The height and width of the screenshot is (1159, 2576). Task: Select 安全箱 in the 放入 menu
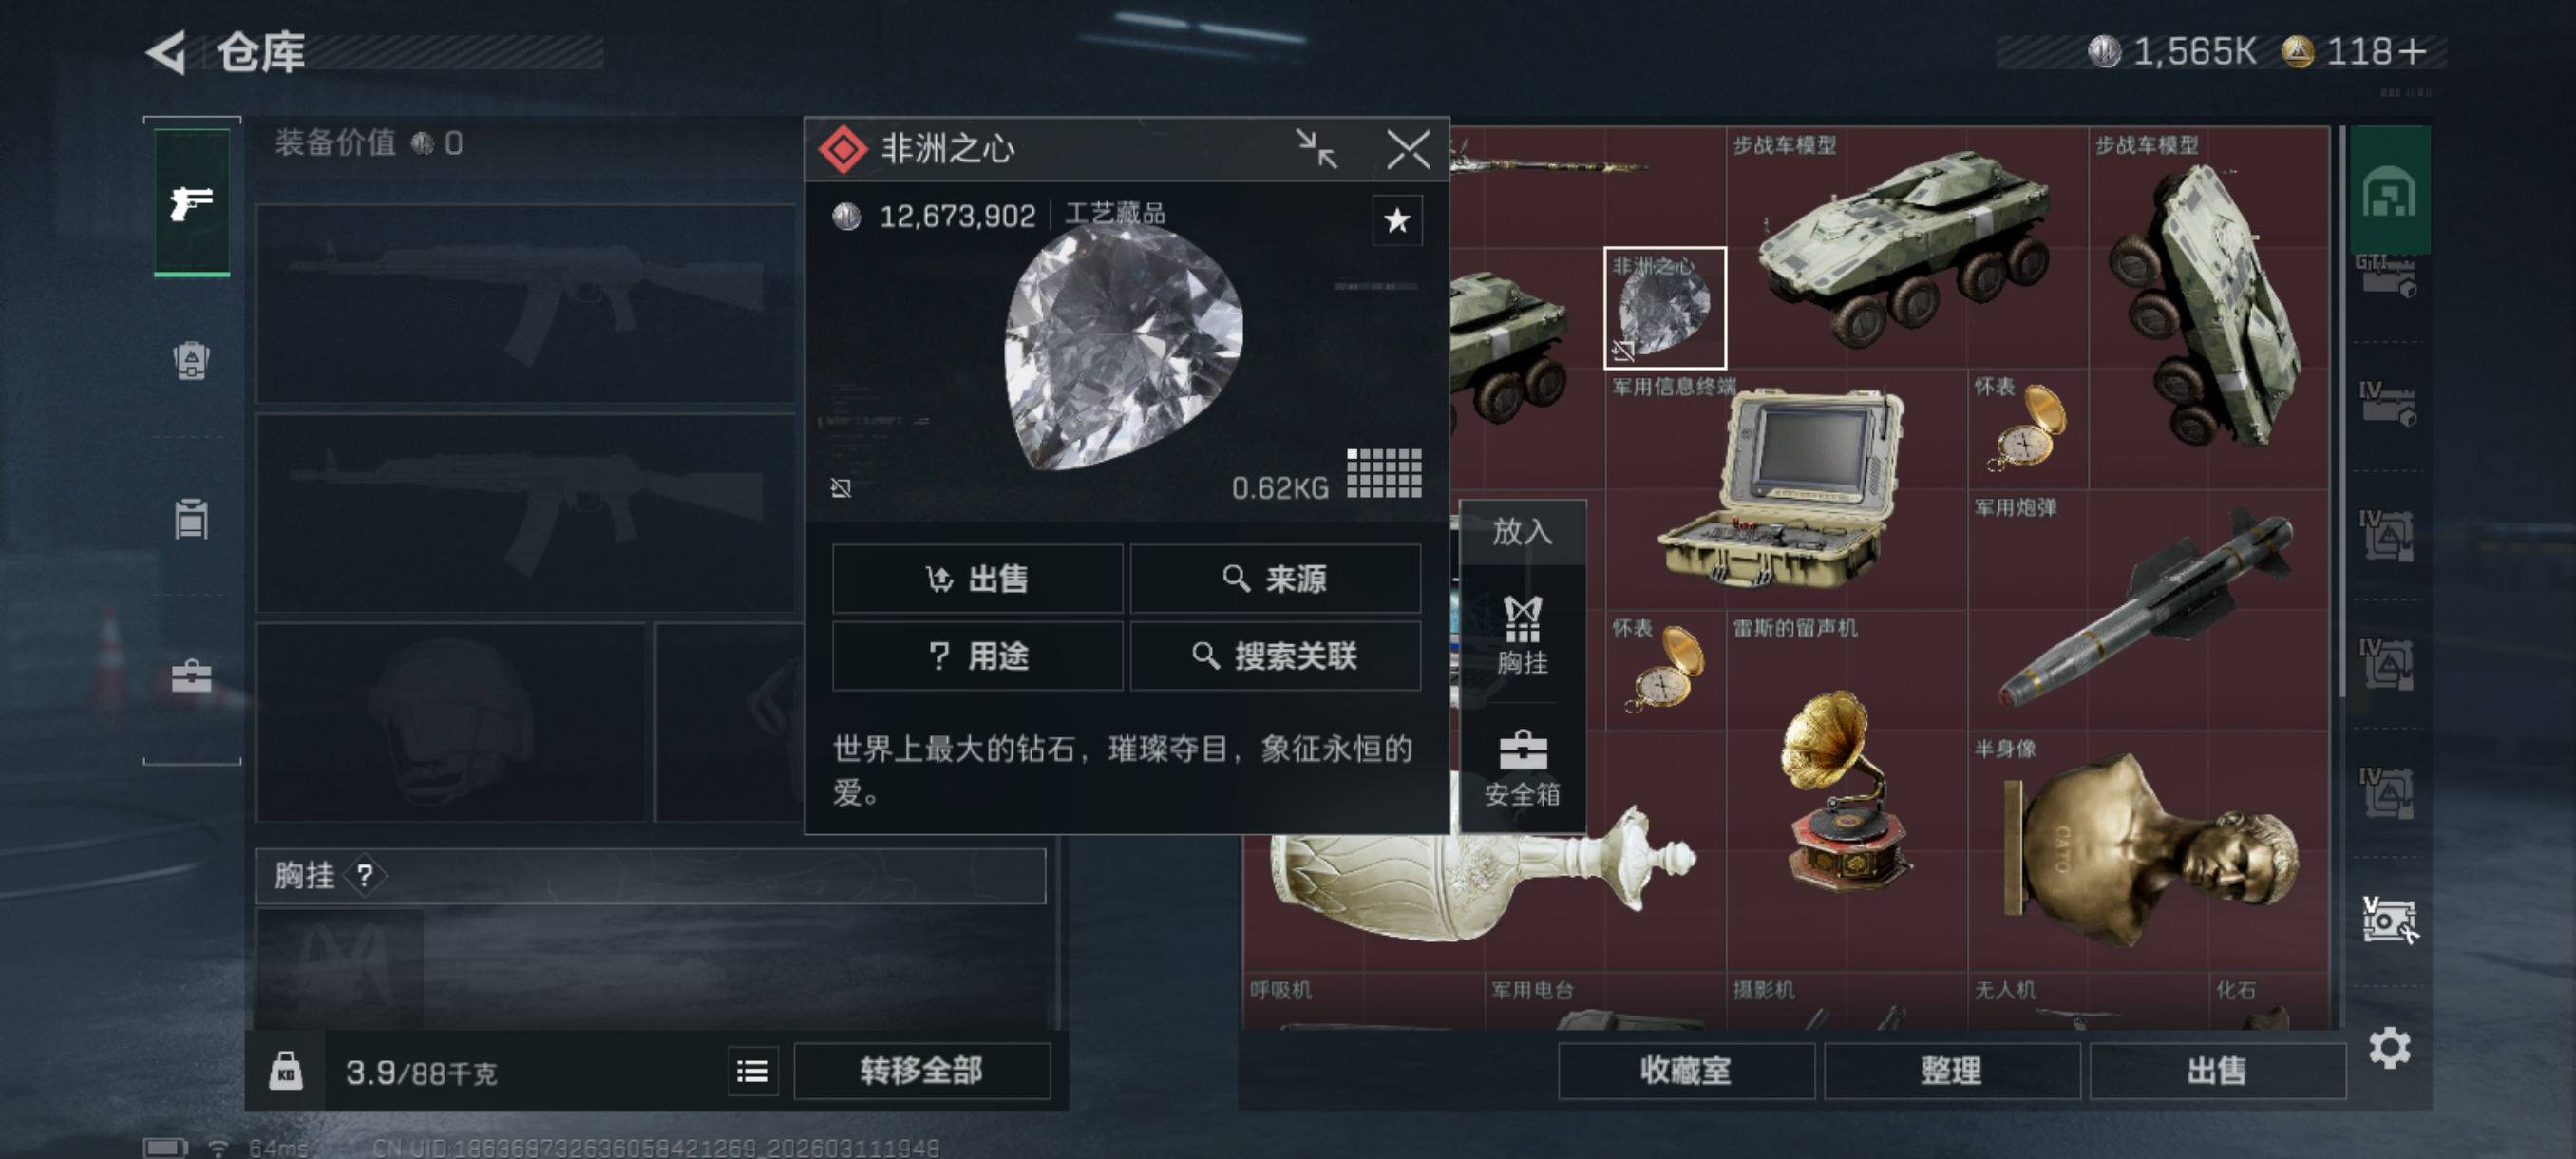1522,768
